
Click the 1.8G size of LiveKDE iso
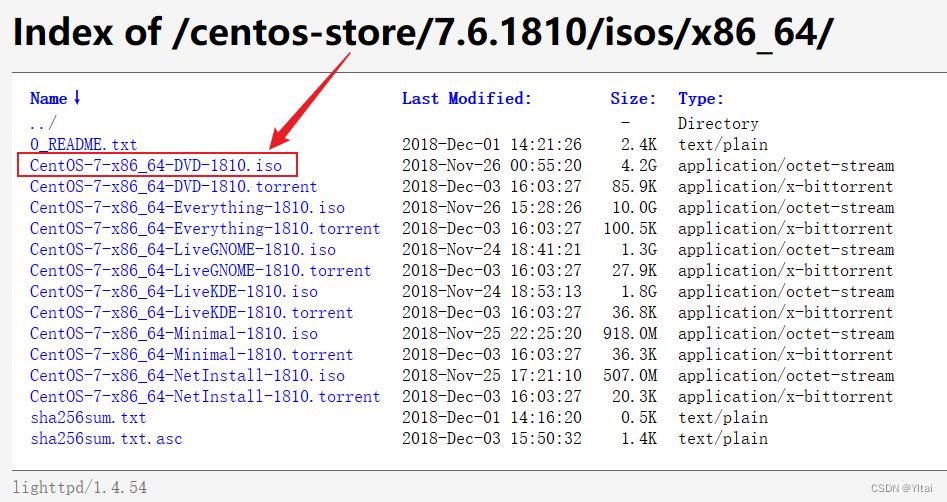click(639, 292)
